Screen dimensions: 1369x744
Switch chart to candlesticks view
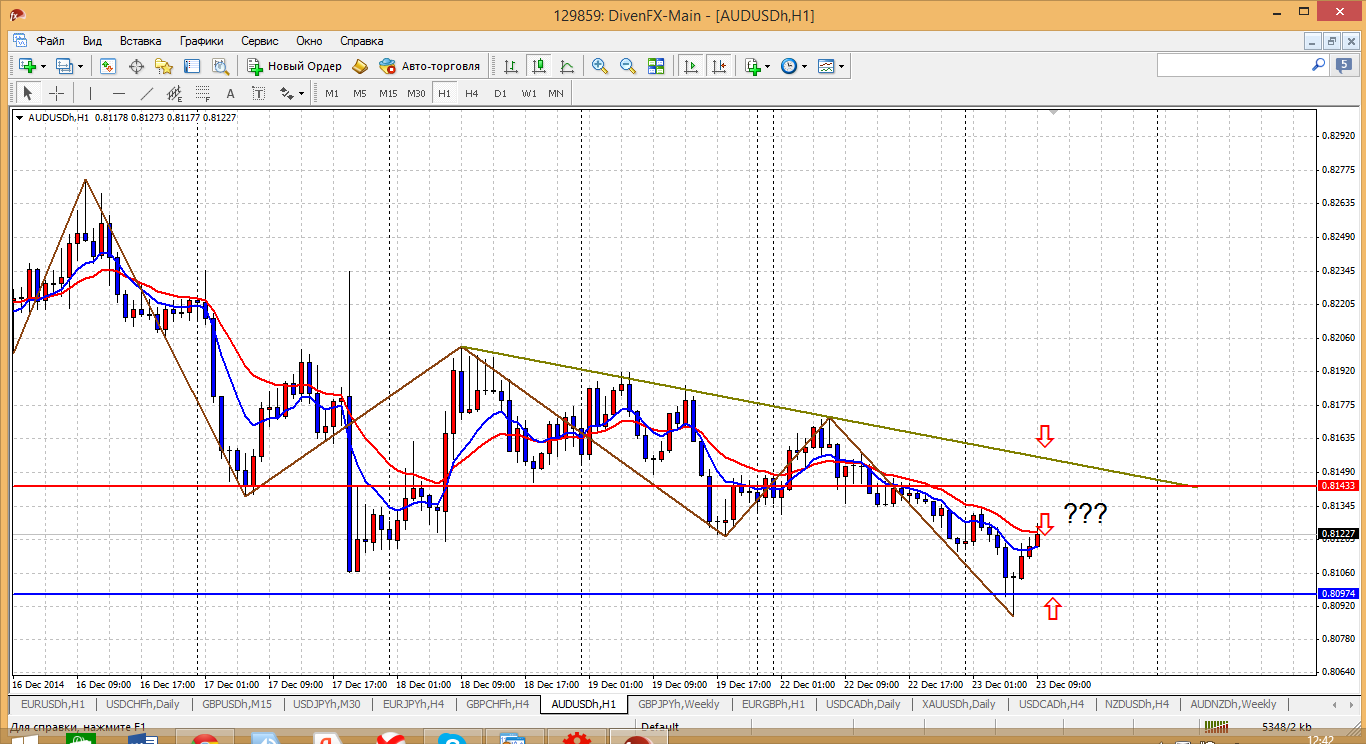coord(539,66)
